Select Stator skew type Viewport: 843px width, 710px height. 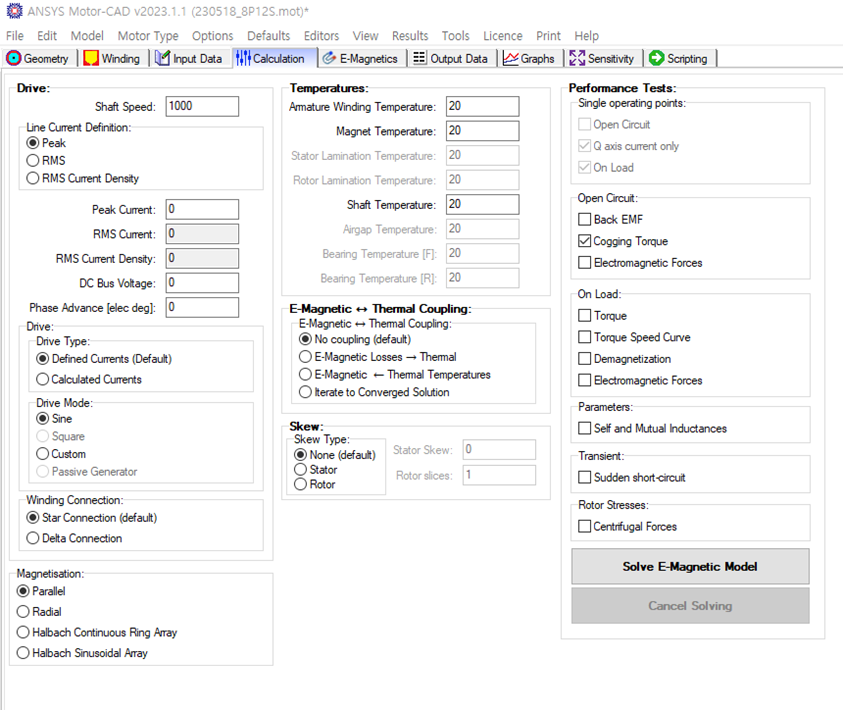coord(301,469)
